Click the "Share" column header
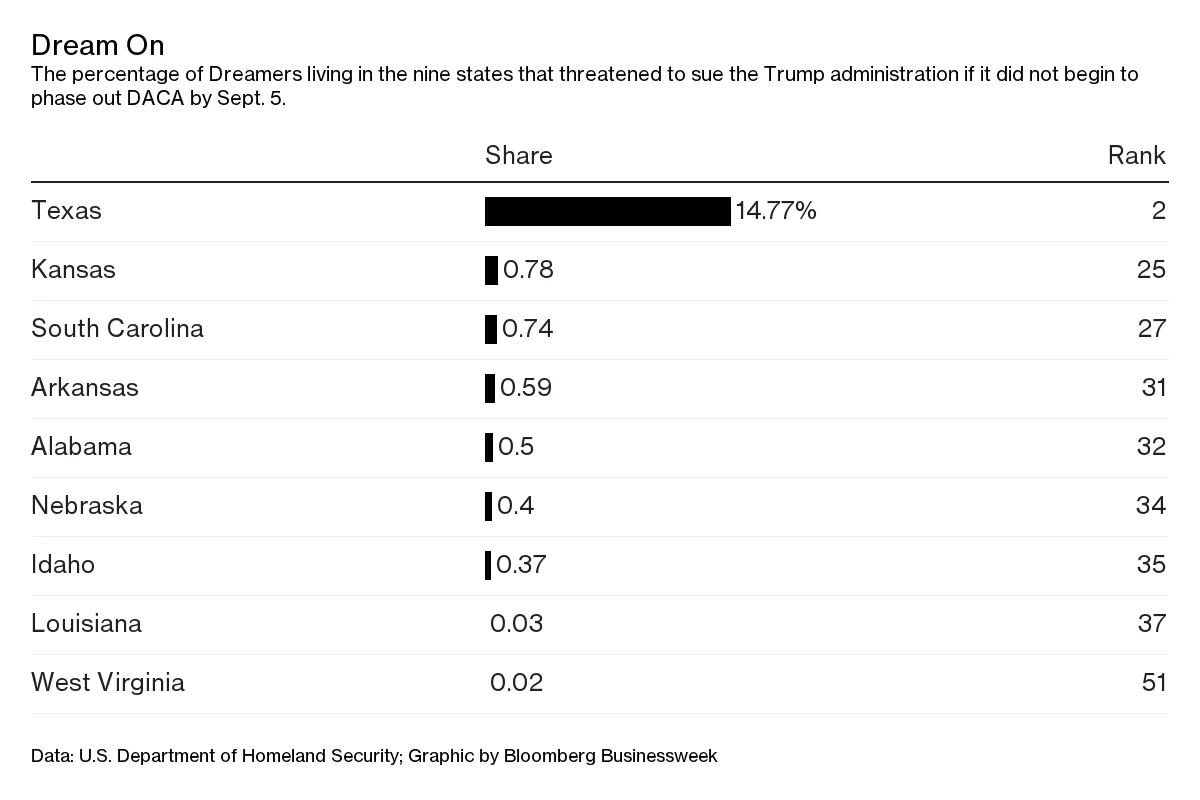The width and height of the screenshot is (1200, 800). 518,155
